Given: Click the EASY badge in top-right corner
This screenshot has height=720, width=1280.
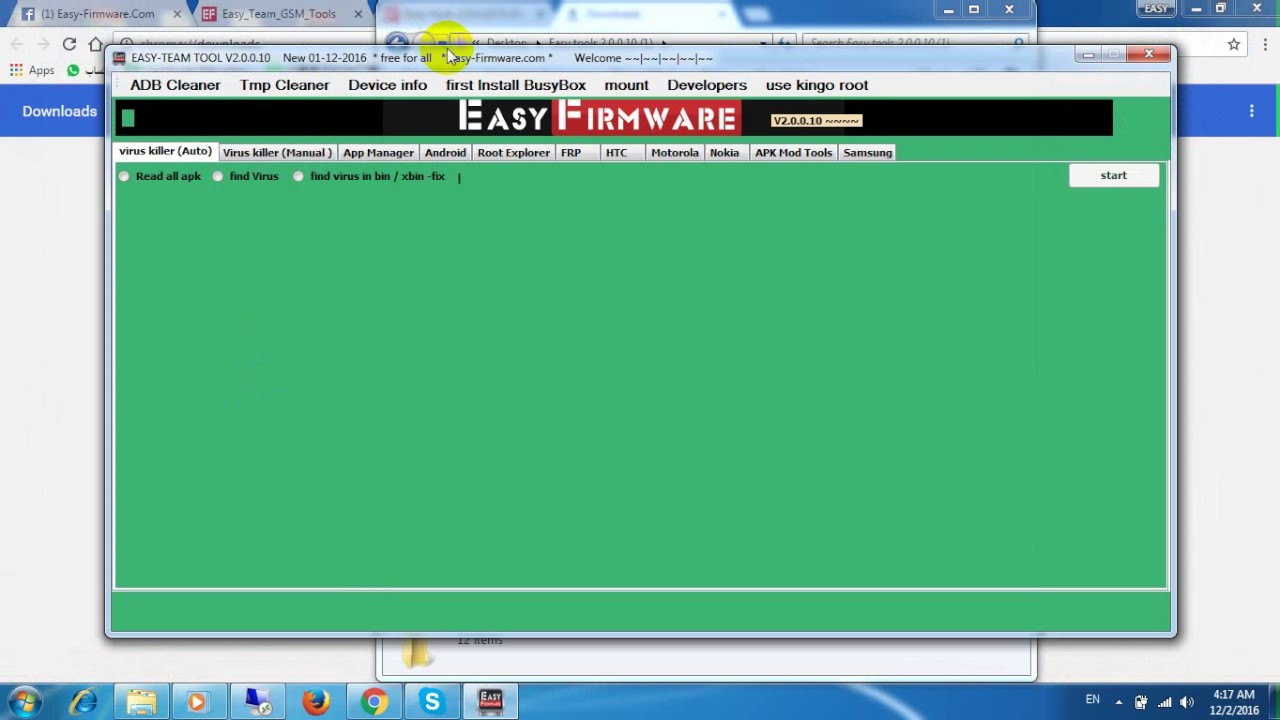Looking at the screenshot, I should pos(1157,8).
